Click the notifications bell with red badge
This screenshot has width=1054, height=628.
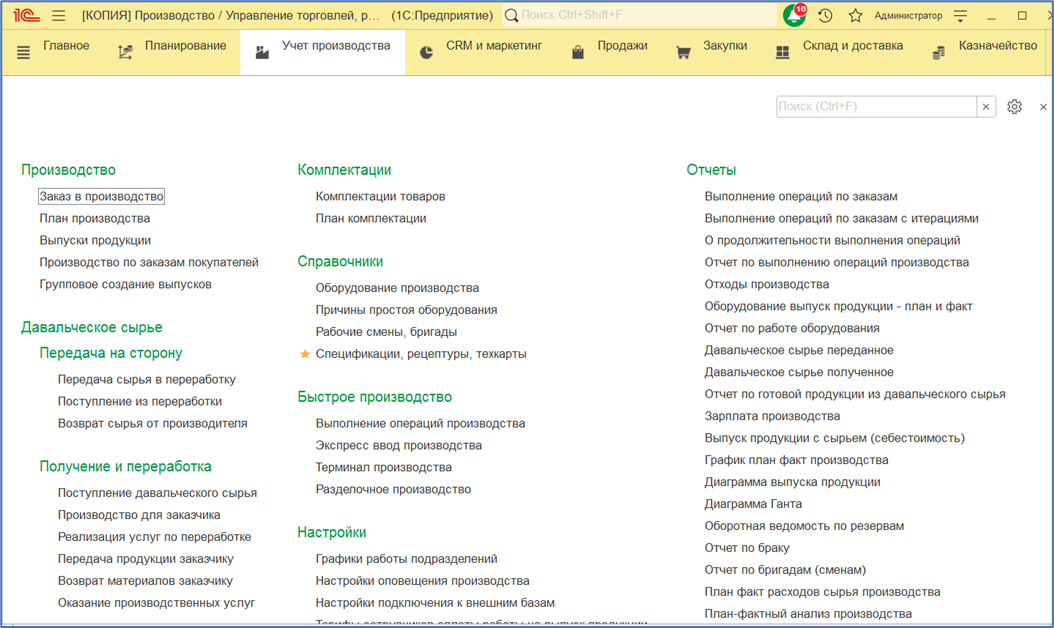[794, 16]
